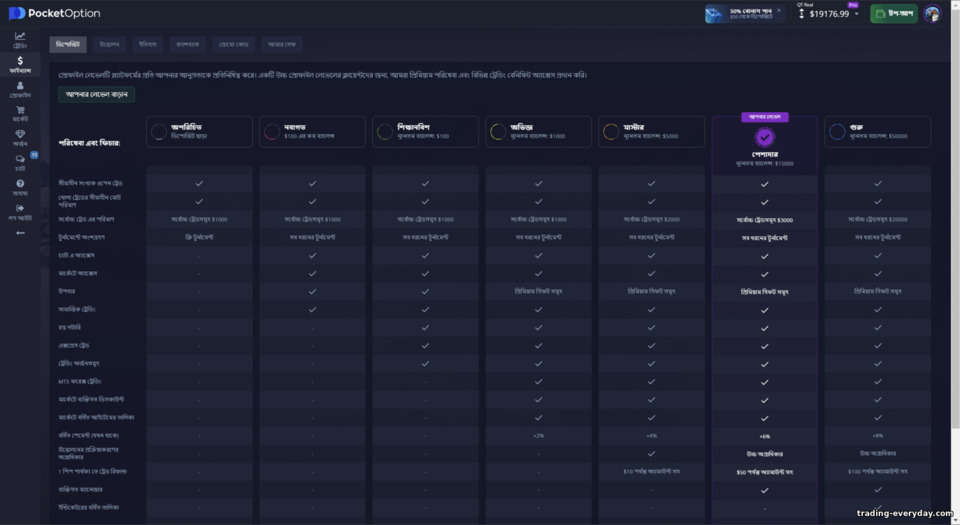Click the Log out arrow icon
This screenshot has height=525, width=960.
click(20, 208)
